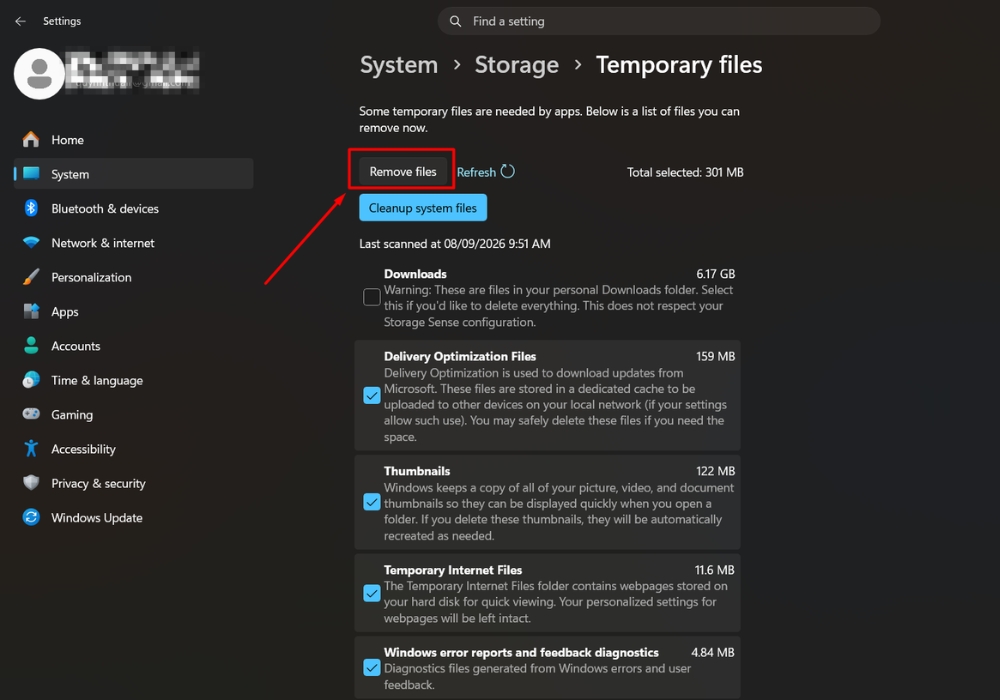Uncheck Delivery Optimization Files checkbox
The height and width of the screenshot is (700, 1000).
pyautogui.click(x=372, y=395)
